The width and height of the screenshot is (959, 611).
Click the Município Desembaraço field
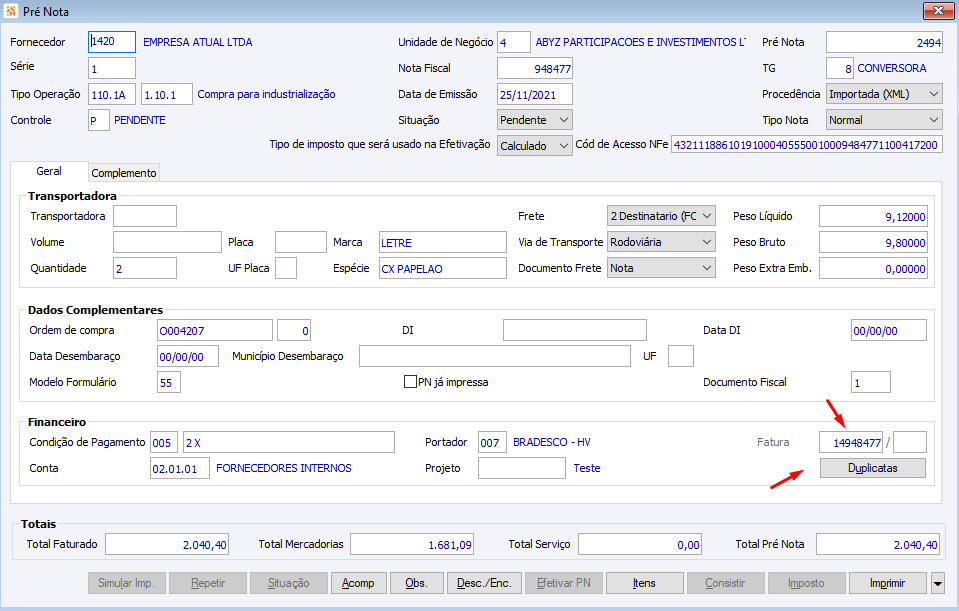[x=495, y=356]
